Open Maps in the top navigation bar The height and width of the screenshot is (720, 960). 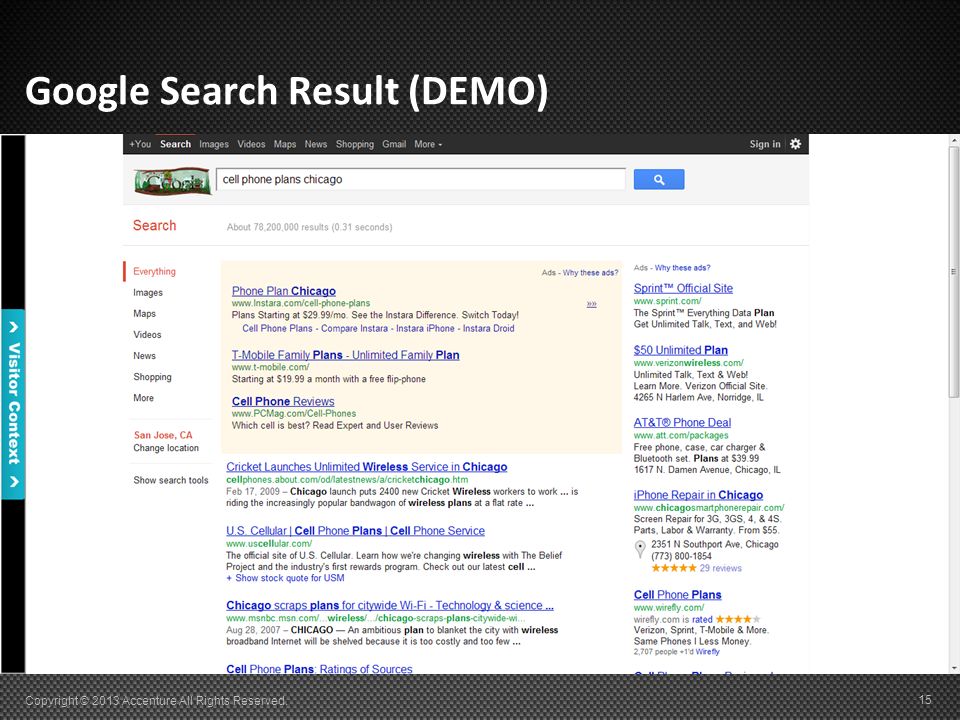click(285, 144)
